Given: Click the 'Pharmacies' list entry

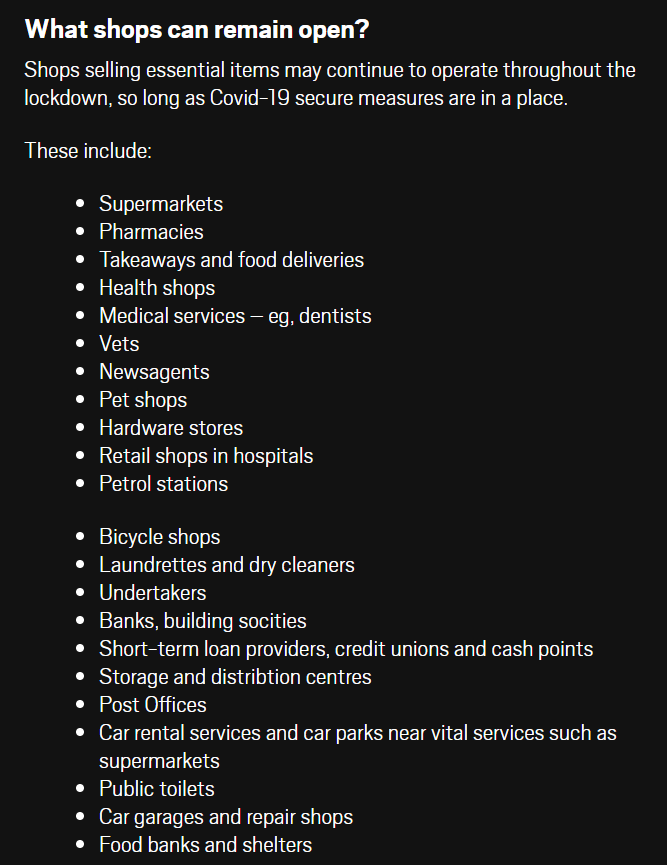Looking at the screenshot, I should coord(151,232).
